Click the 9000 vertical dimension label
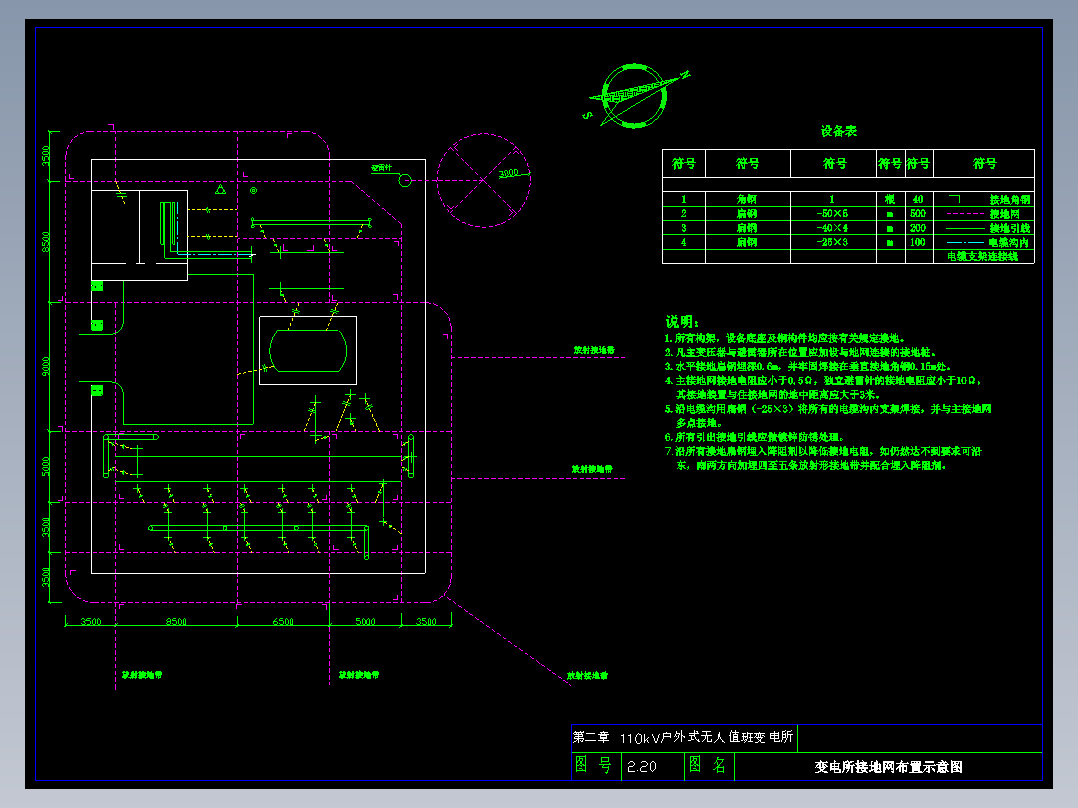Viewport: 1078px width, 808px height. (x=45, y=366)
